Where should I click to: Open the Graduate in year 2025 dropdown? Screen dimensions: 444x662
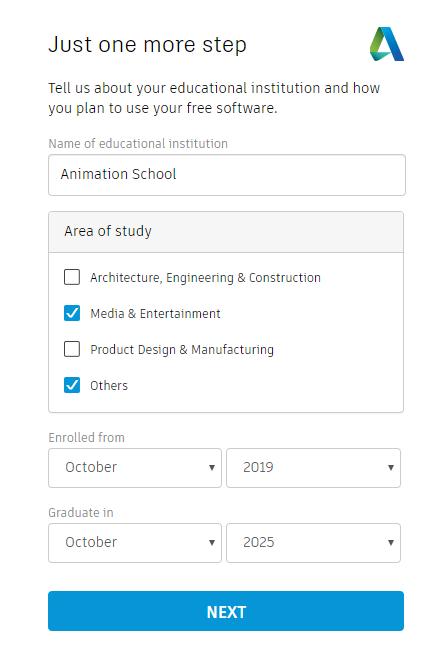[313, 543]
